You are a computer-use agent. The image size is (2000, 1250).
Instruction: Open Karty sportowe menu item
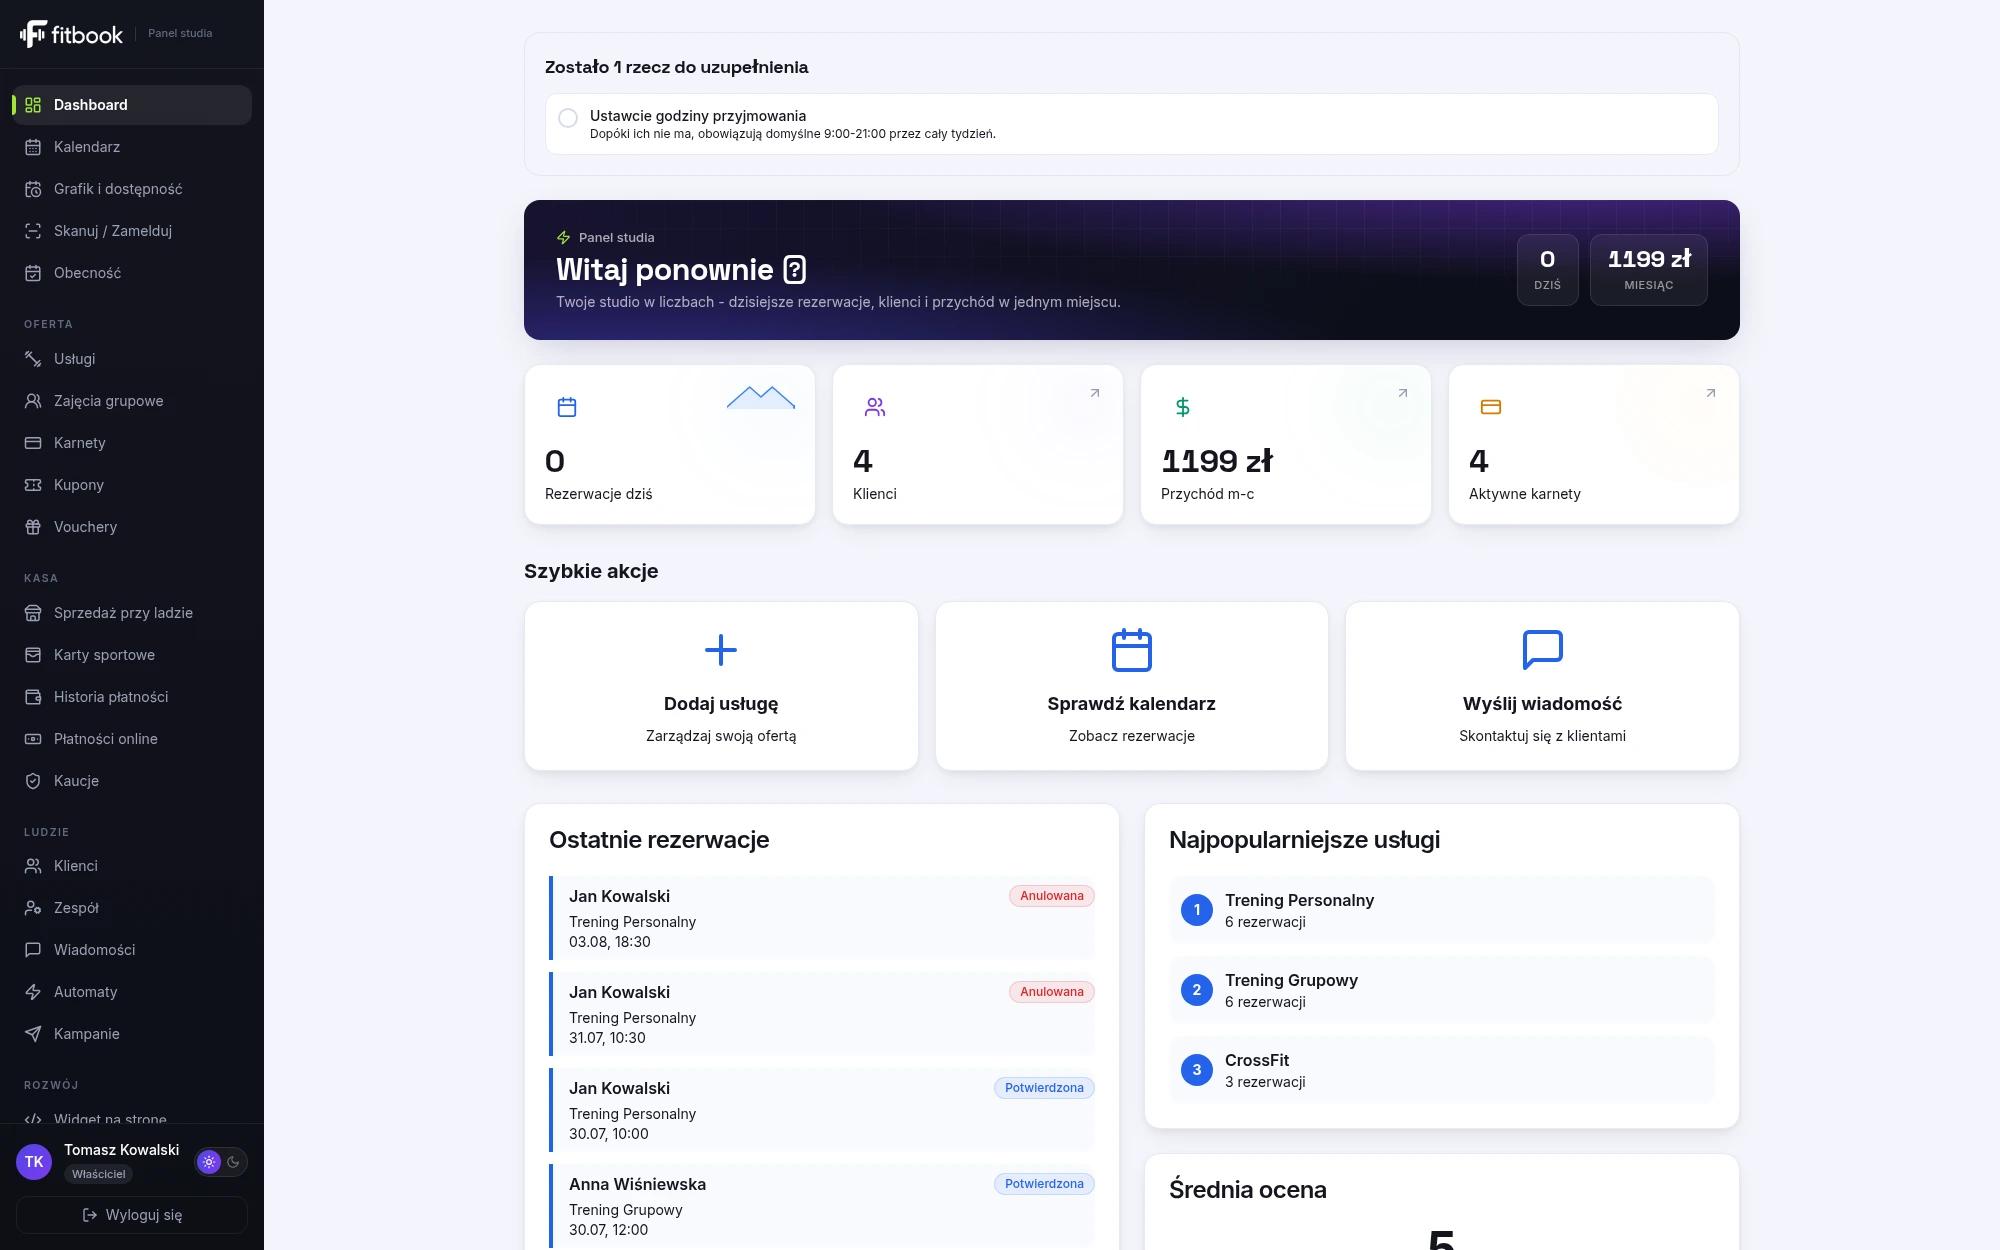(132, 655)
